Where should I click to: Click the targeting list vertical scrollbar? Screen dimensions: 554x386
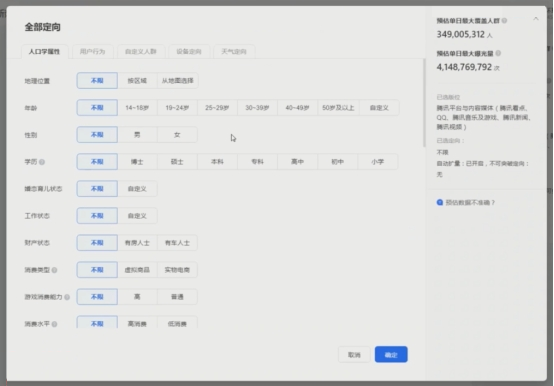(424, 103)
